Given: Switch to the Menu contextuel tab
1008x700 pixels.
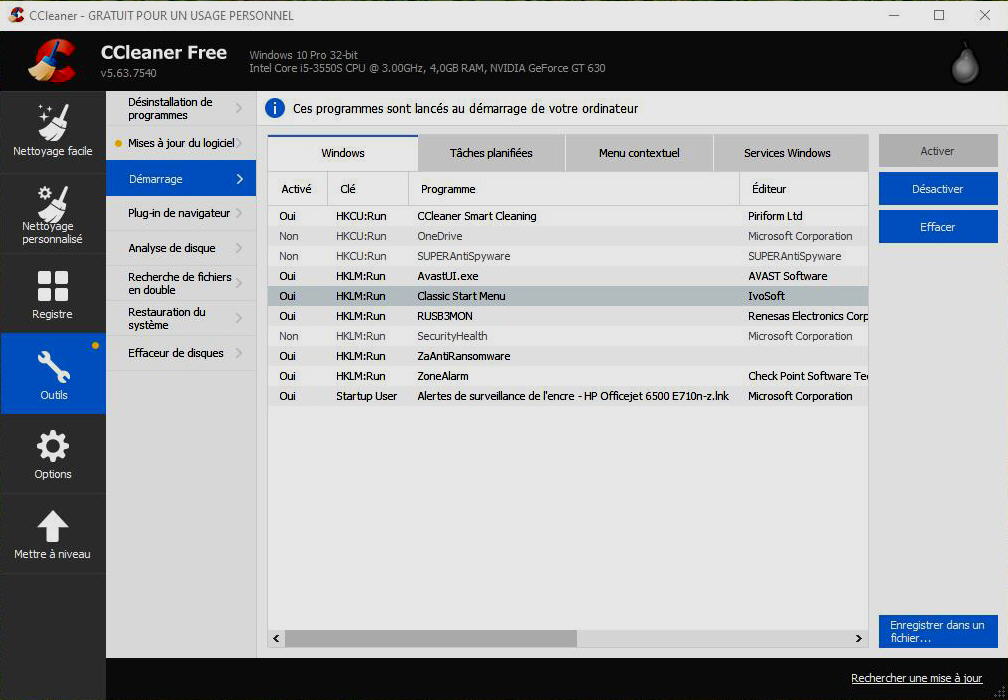Looking at the screenshot, I should tap(639, 153).
